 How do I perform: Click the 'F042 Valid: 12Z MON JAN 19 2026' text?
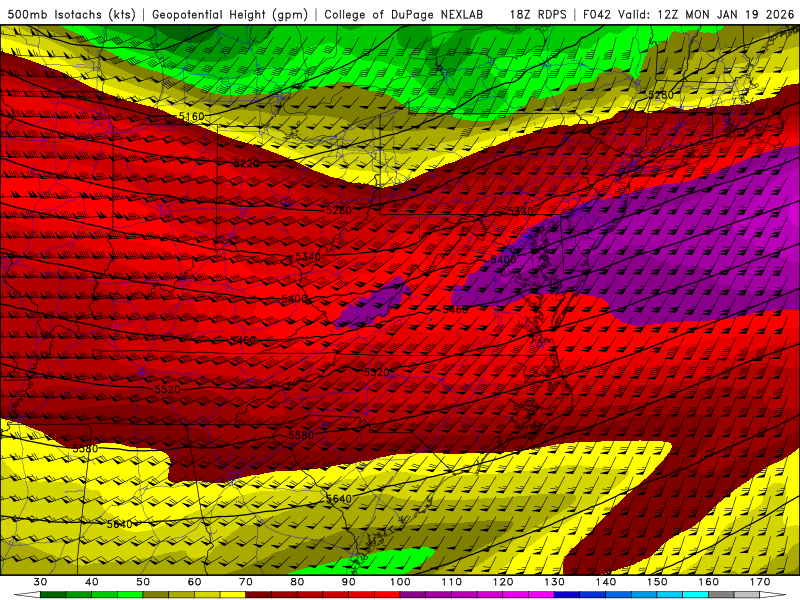[689, 14]
